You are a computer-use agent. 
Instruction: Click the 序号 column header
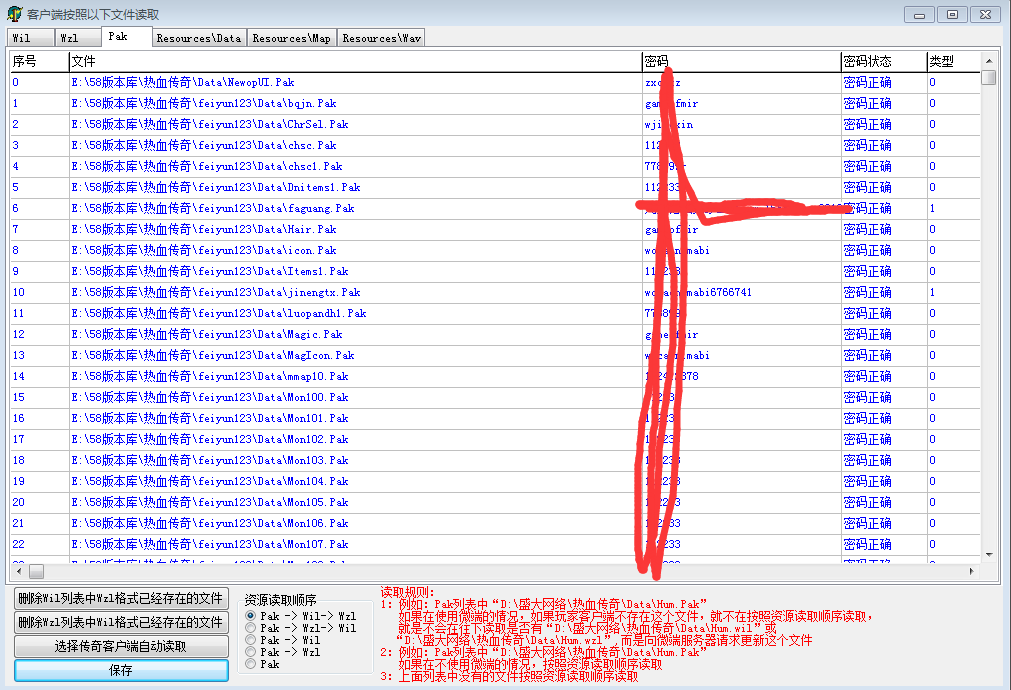point(40,61)
